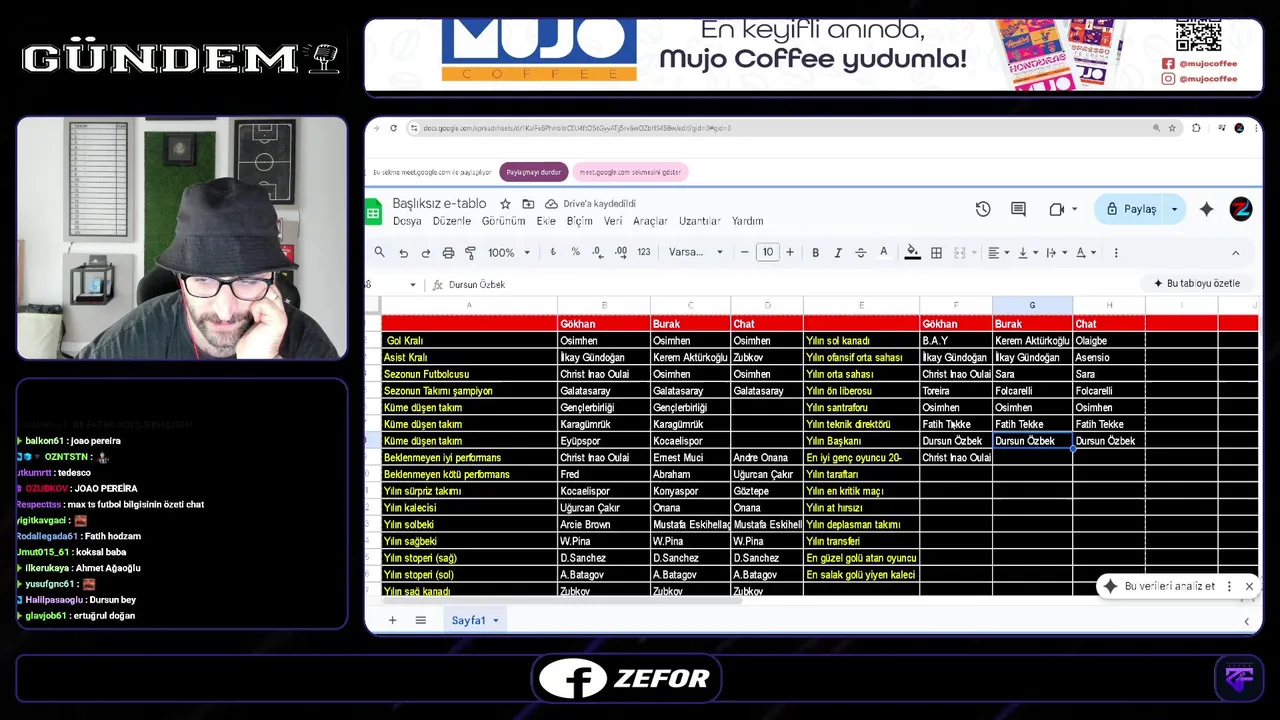Collapse the menus with chevron arrow
The height and width of the screenshot is (720, 1280).
1235,253
